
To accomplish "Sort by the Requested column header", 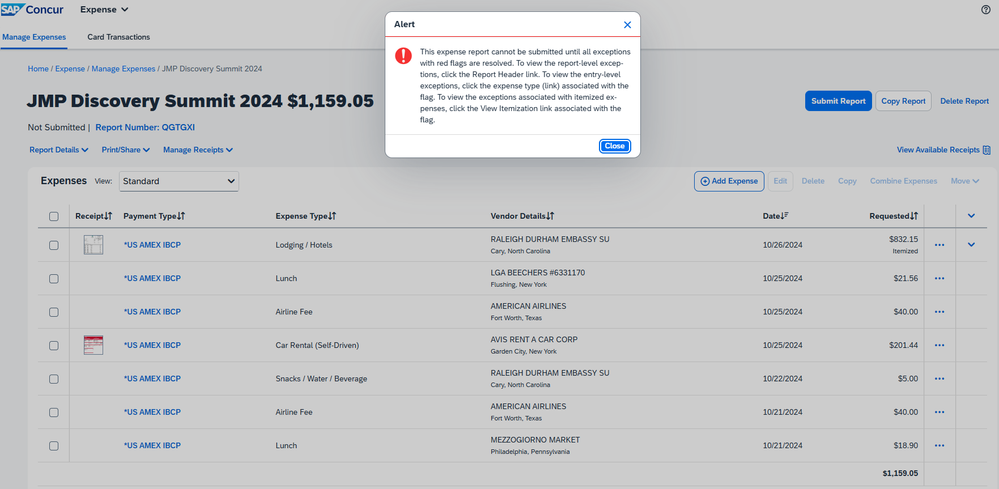I will 894,216.
